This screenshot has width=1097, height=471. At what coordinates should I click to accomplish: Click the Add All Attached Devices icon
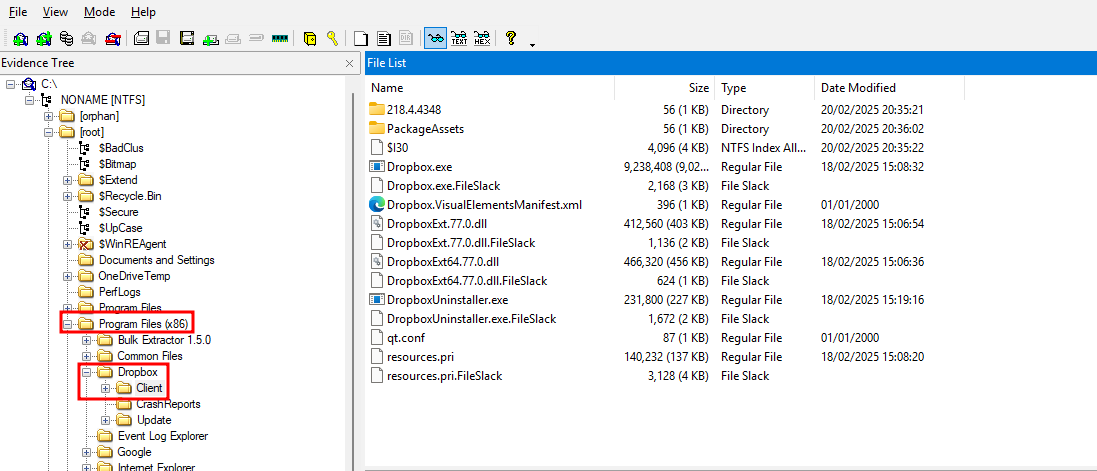[x=43, y=38]
